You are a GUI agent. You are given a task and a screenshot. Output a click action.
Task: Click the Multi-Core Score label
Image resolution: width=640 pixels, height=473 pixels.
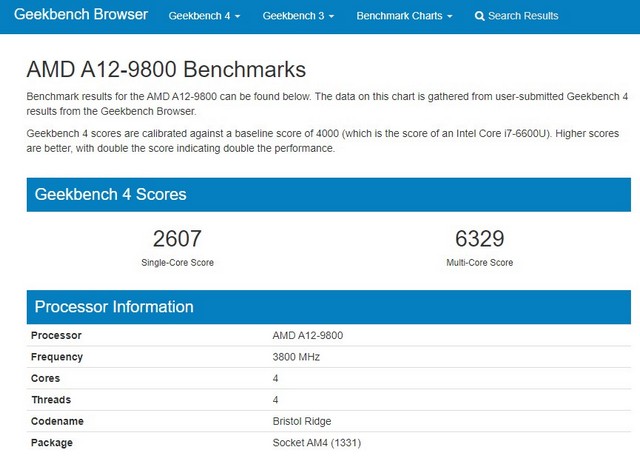[x=479, y=262]
